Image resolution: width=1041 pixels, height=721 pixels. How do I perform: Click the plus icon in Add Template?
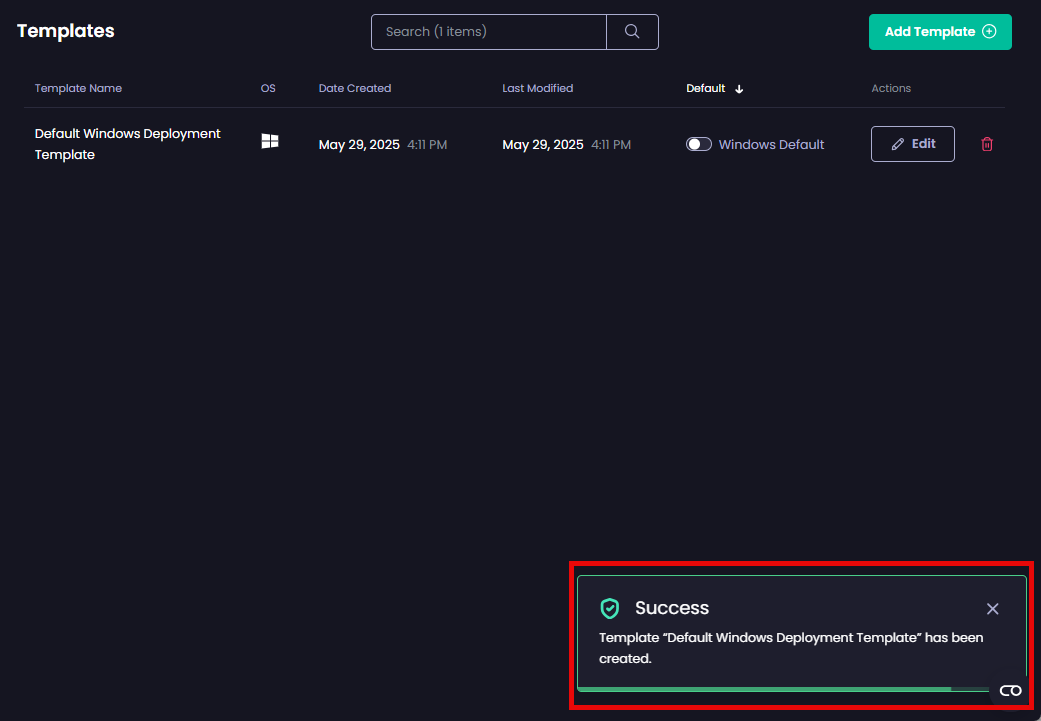coord(989,32)
